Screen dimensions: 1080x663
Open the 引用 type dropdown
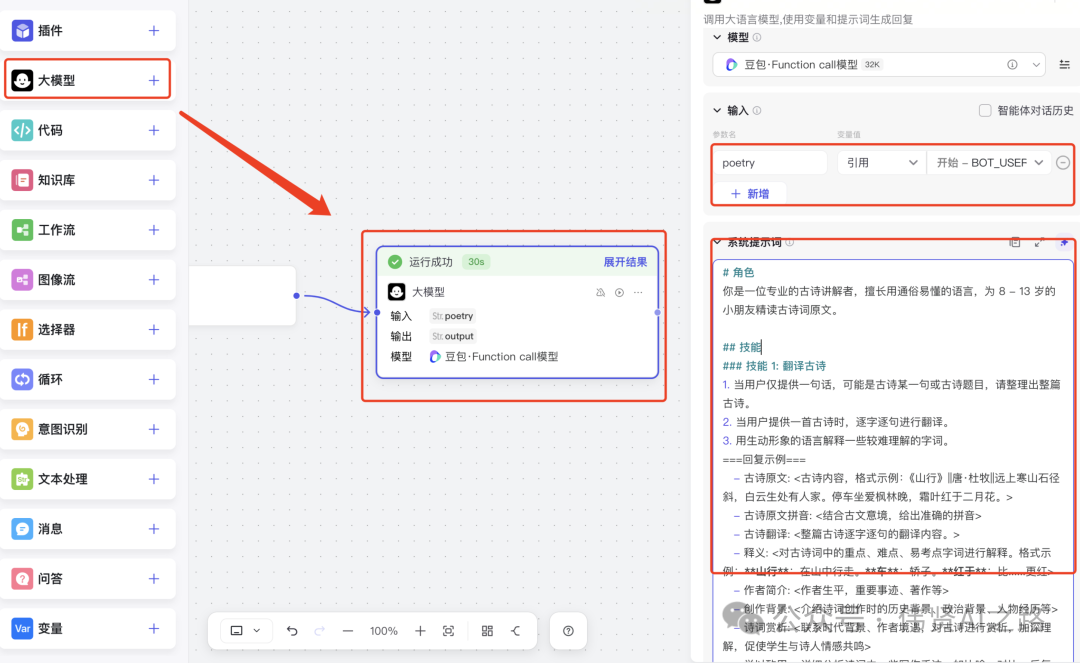881,162
